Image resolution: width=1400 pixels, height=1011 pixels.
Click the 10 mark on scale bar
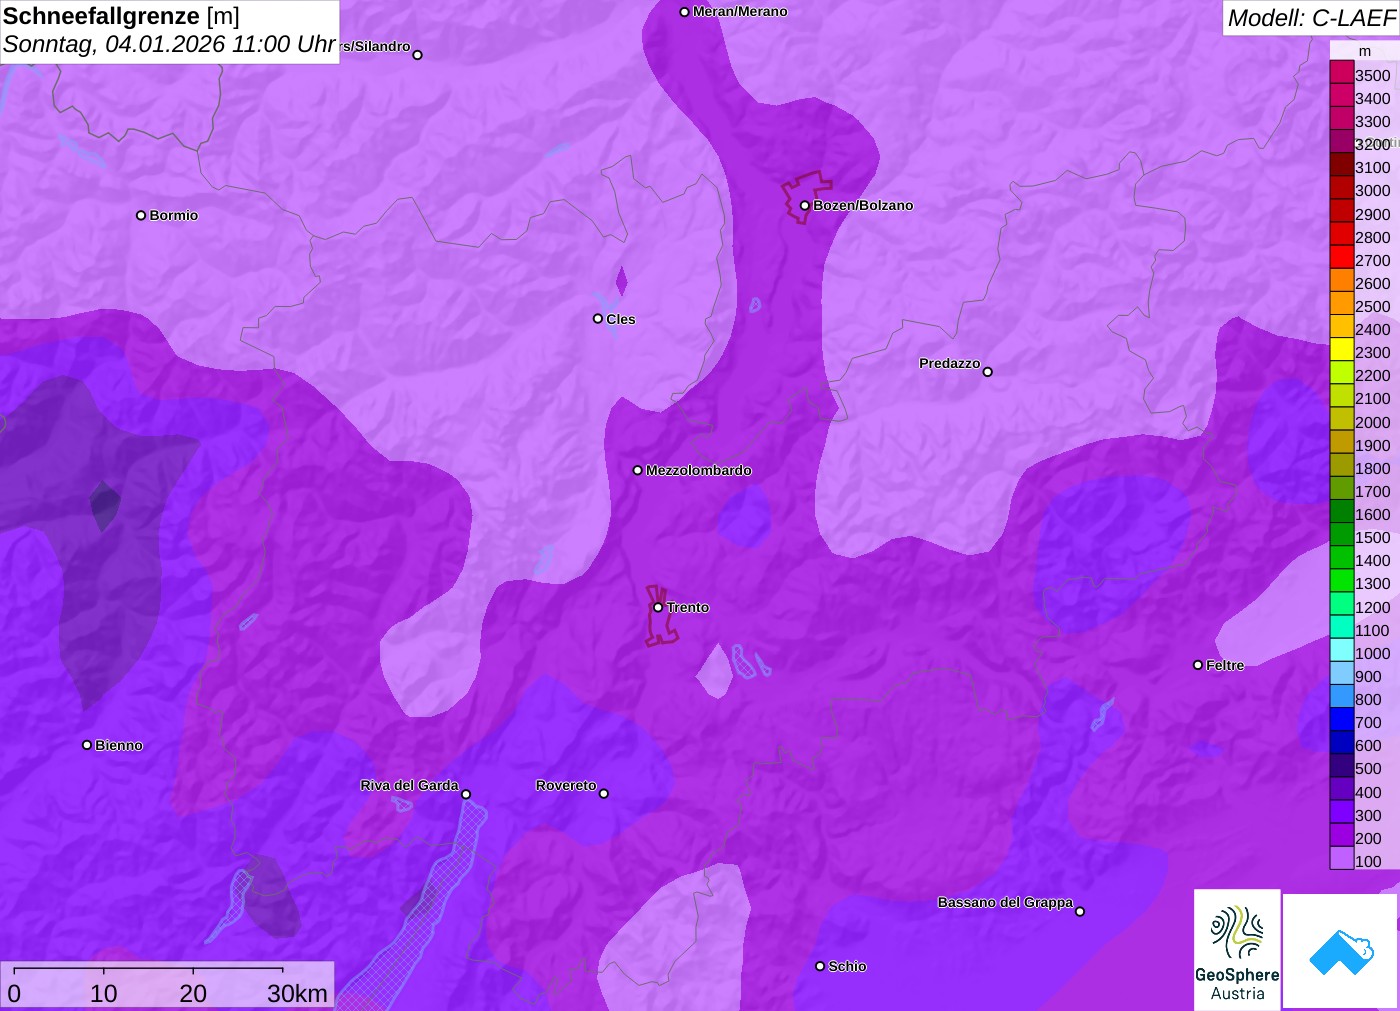pos(104,993)
